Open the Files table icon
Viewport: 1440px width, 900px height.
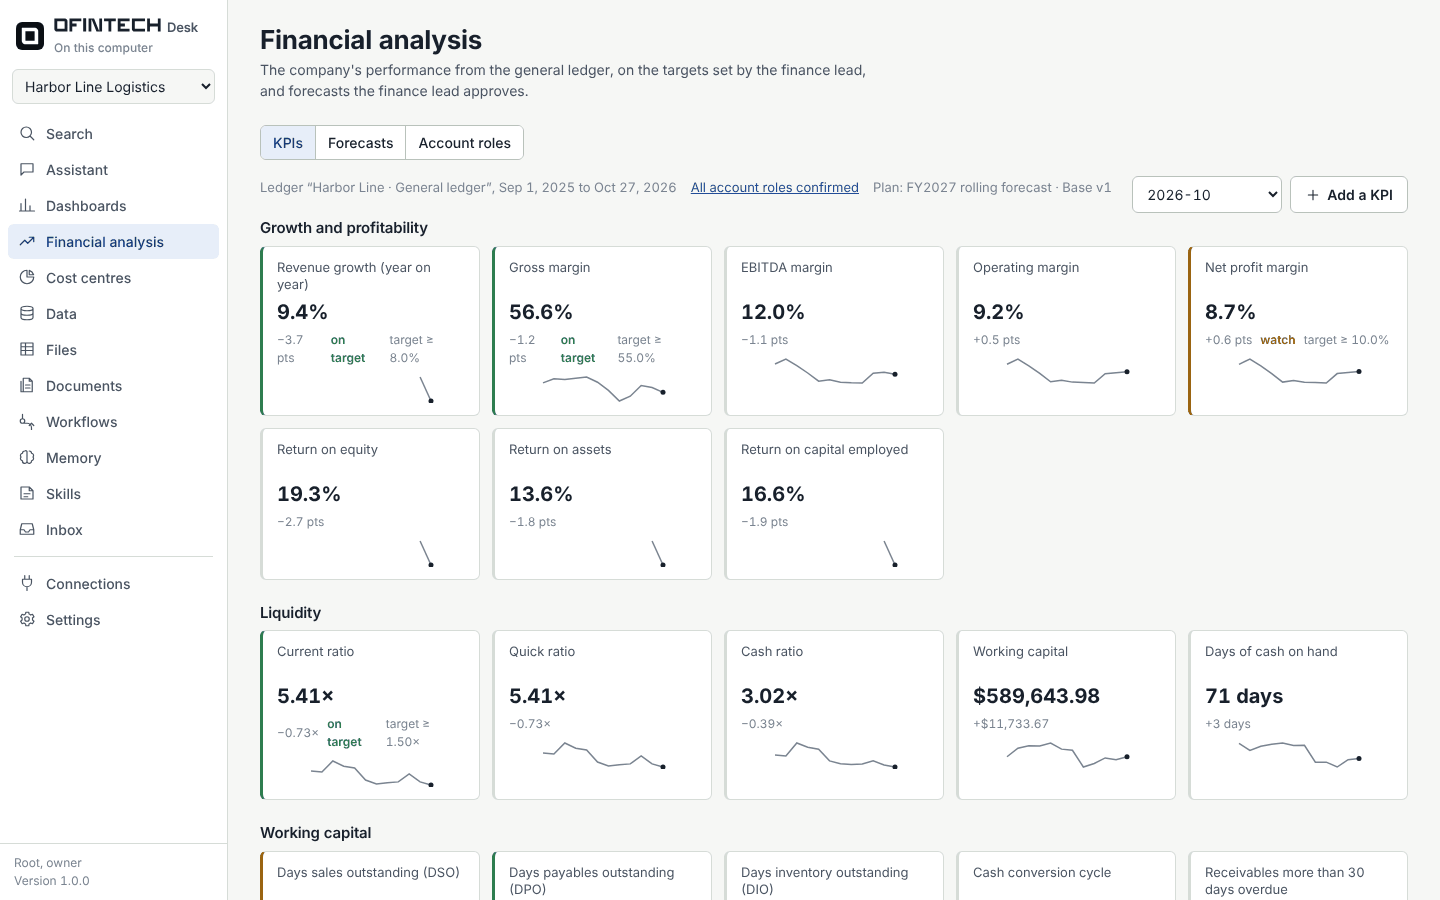(27, 350)
